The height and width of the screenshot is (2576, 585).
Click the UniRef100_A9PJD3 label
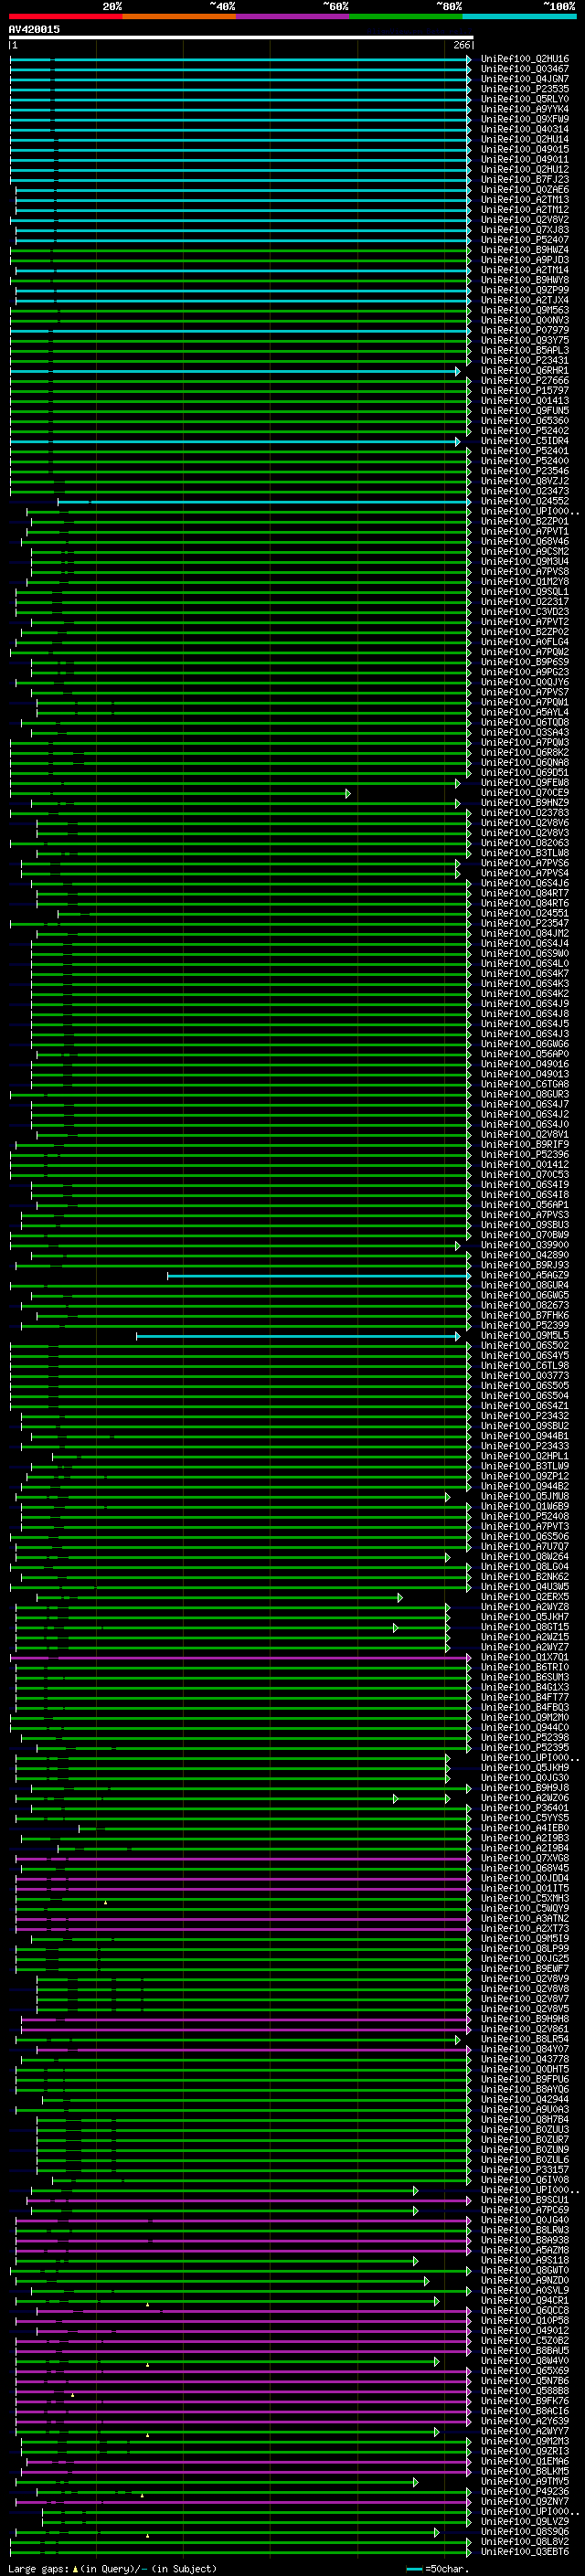click(x=525, y=260)
